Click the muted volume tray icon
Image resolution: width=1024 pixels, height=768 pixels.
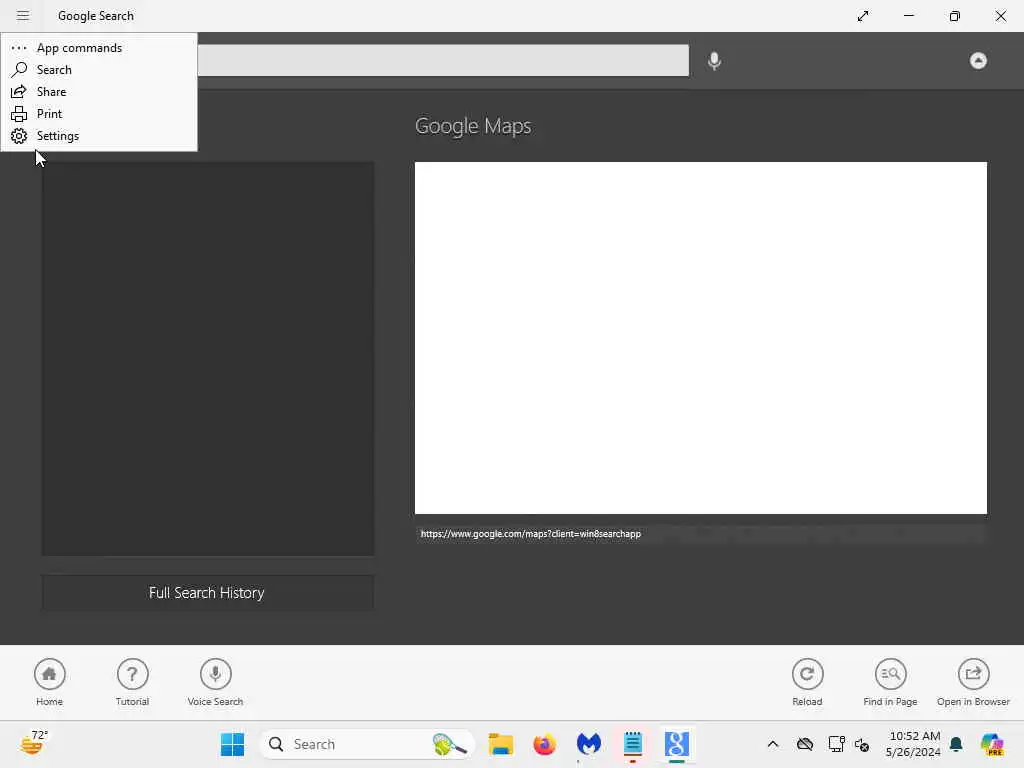coord(862,744)
